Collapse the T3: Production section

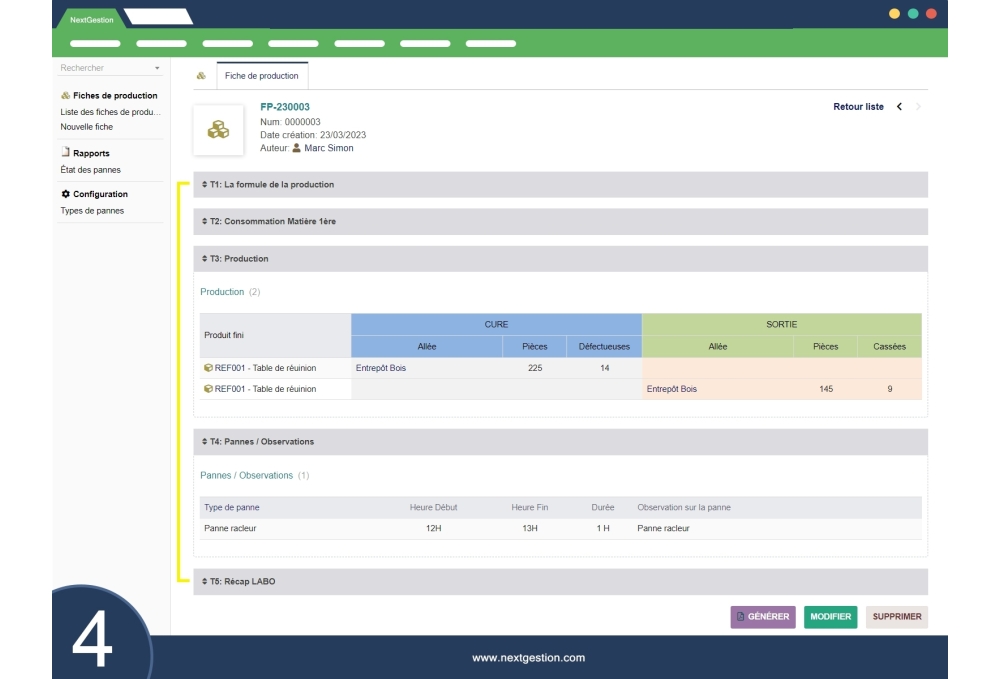tap(236, 259)
